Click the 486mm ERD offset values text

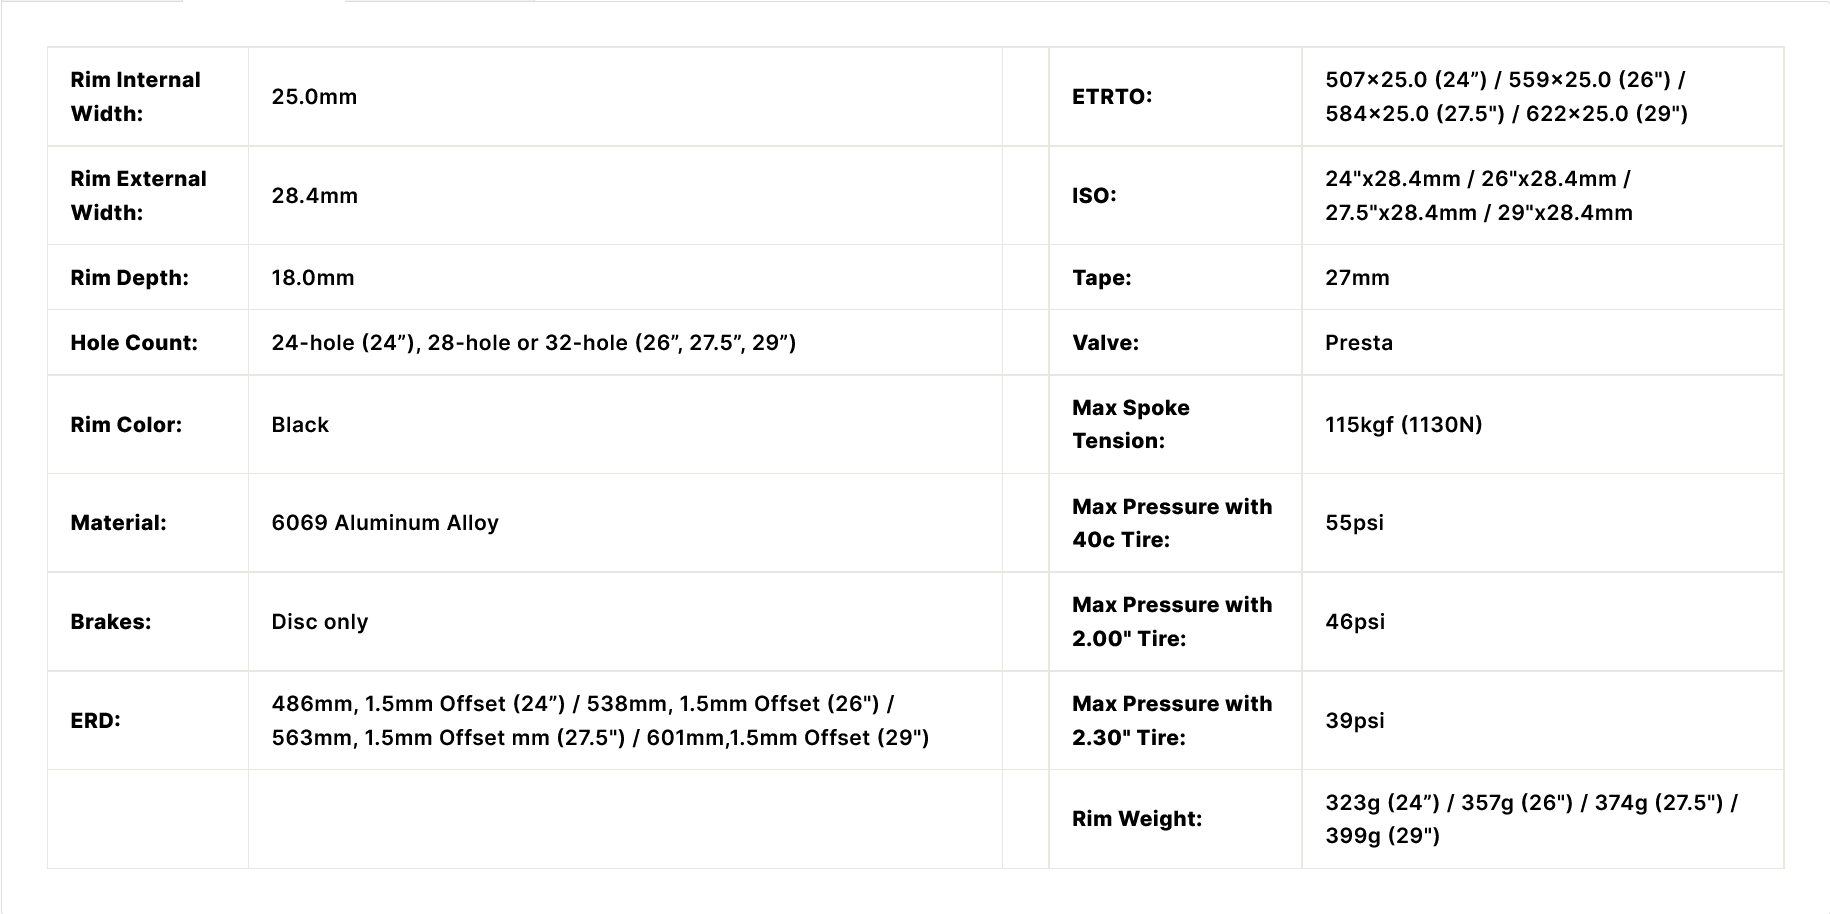(600, 721)
